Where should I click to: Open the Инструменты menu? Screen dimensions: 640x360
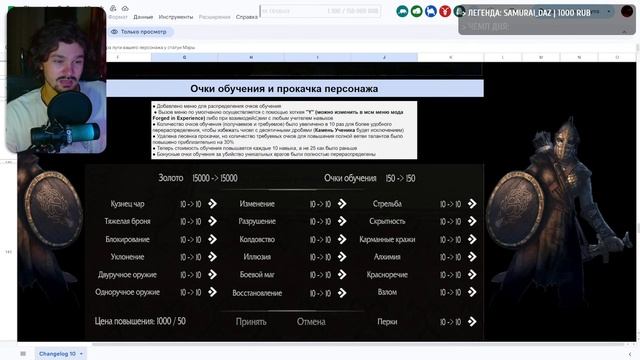click(176, 17)
